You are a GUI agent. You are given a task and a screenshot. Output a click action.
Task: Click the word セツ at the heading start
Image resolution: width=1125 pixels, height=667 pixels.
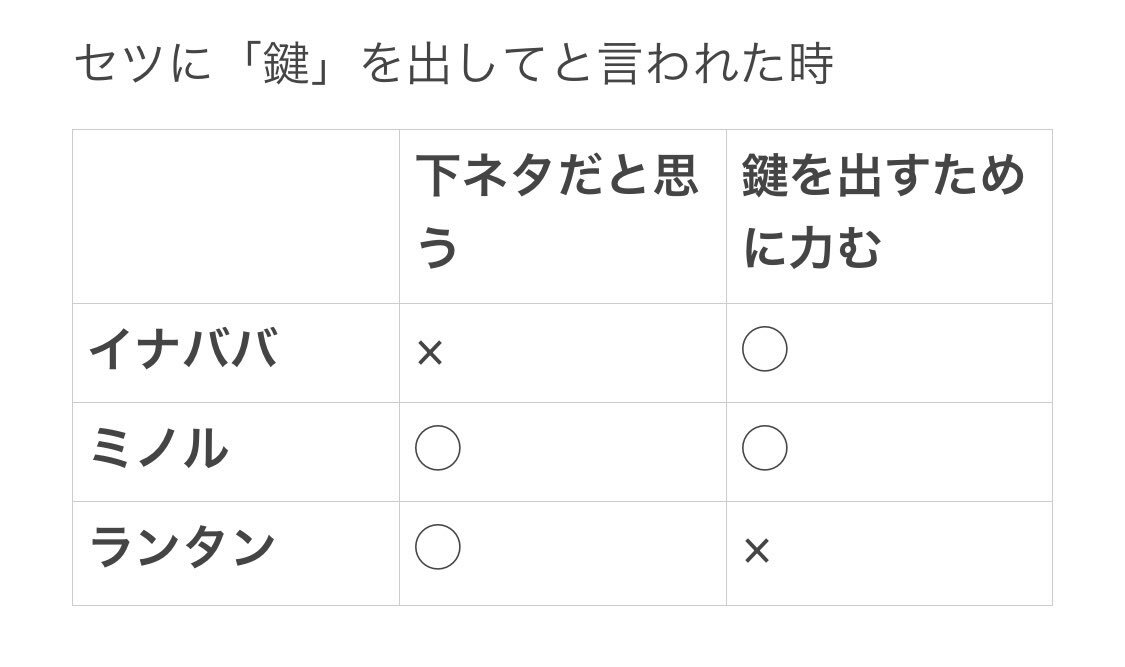(x=120, y=64)
